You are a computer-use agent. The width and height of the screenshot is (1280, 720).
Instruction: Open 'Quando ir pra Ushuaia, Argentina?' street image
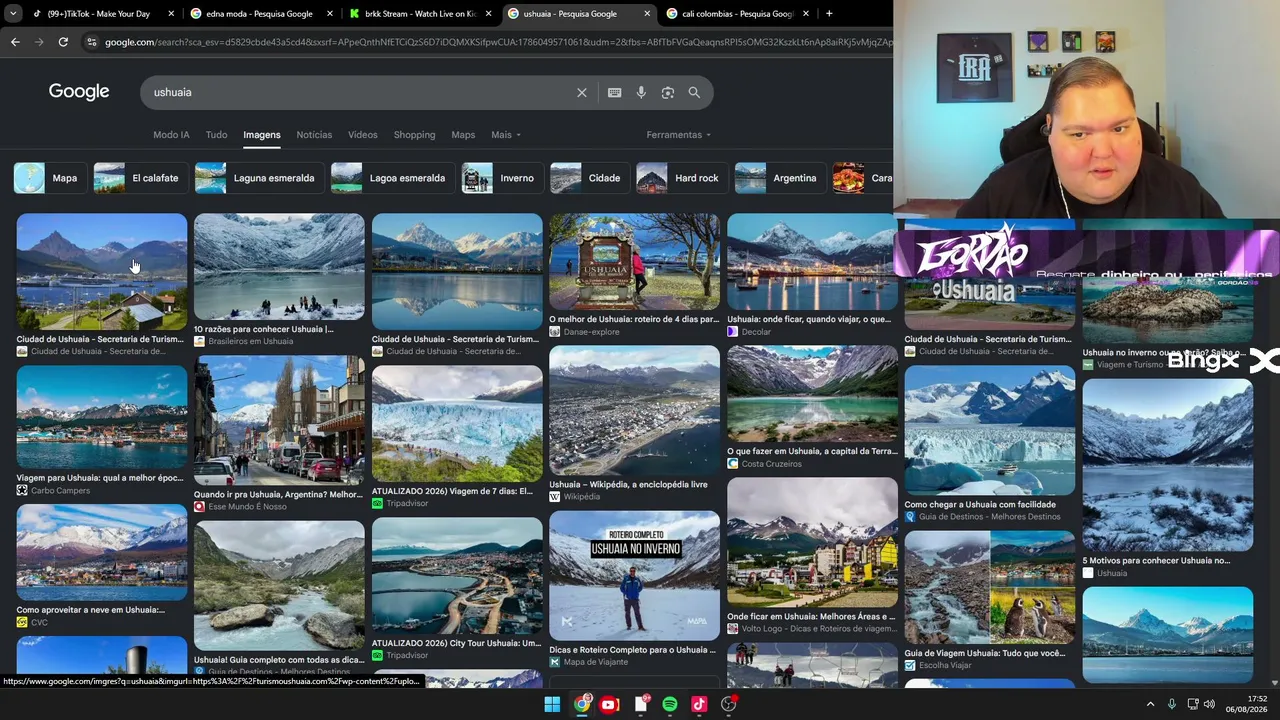[279, 420]
